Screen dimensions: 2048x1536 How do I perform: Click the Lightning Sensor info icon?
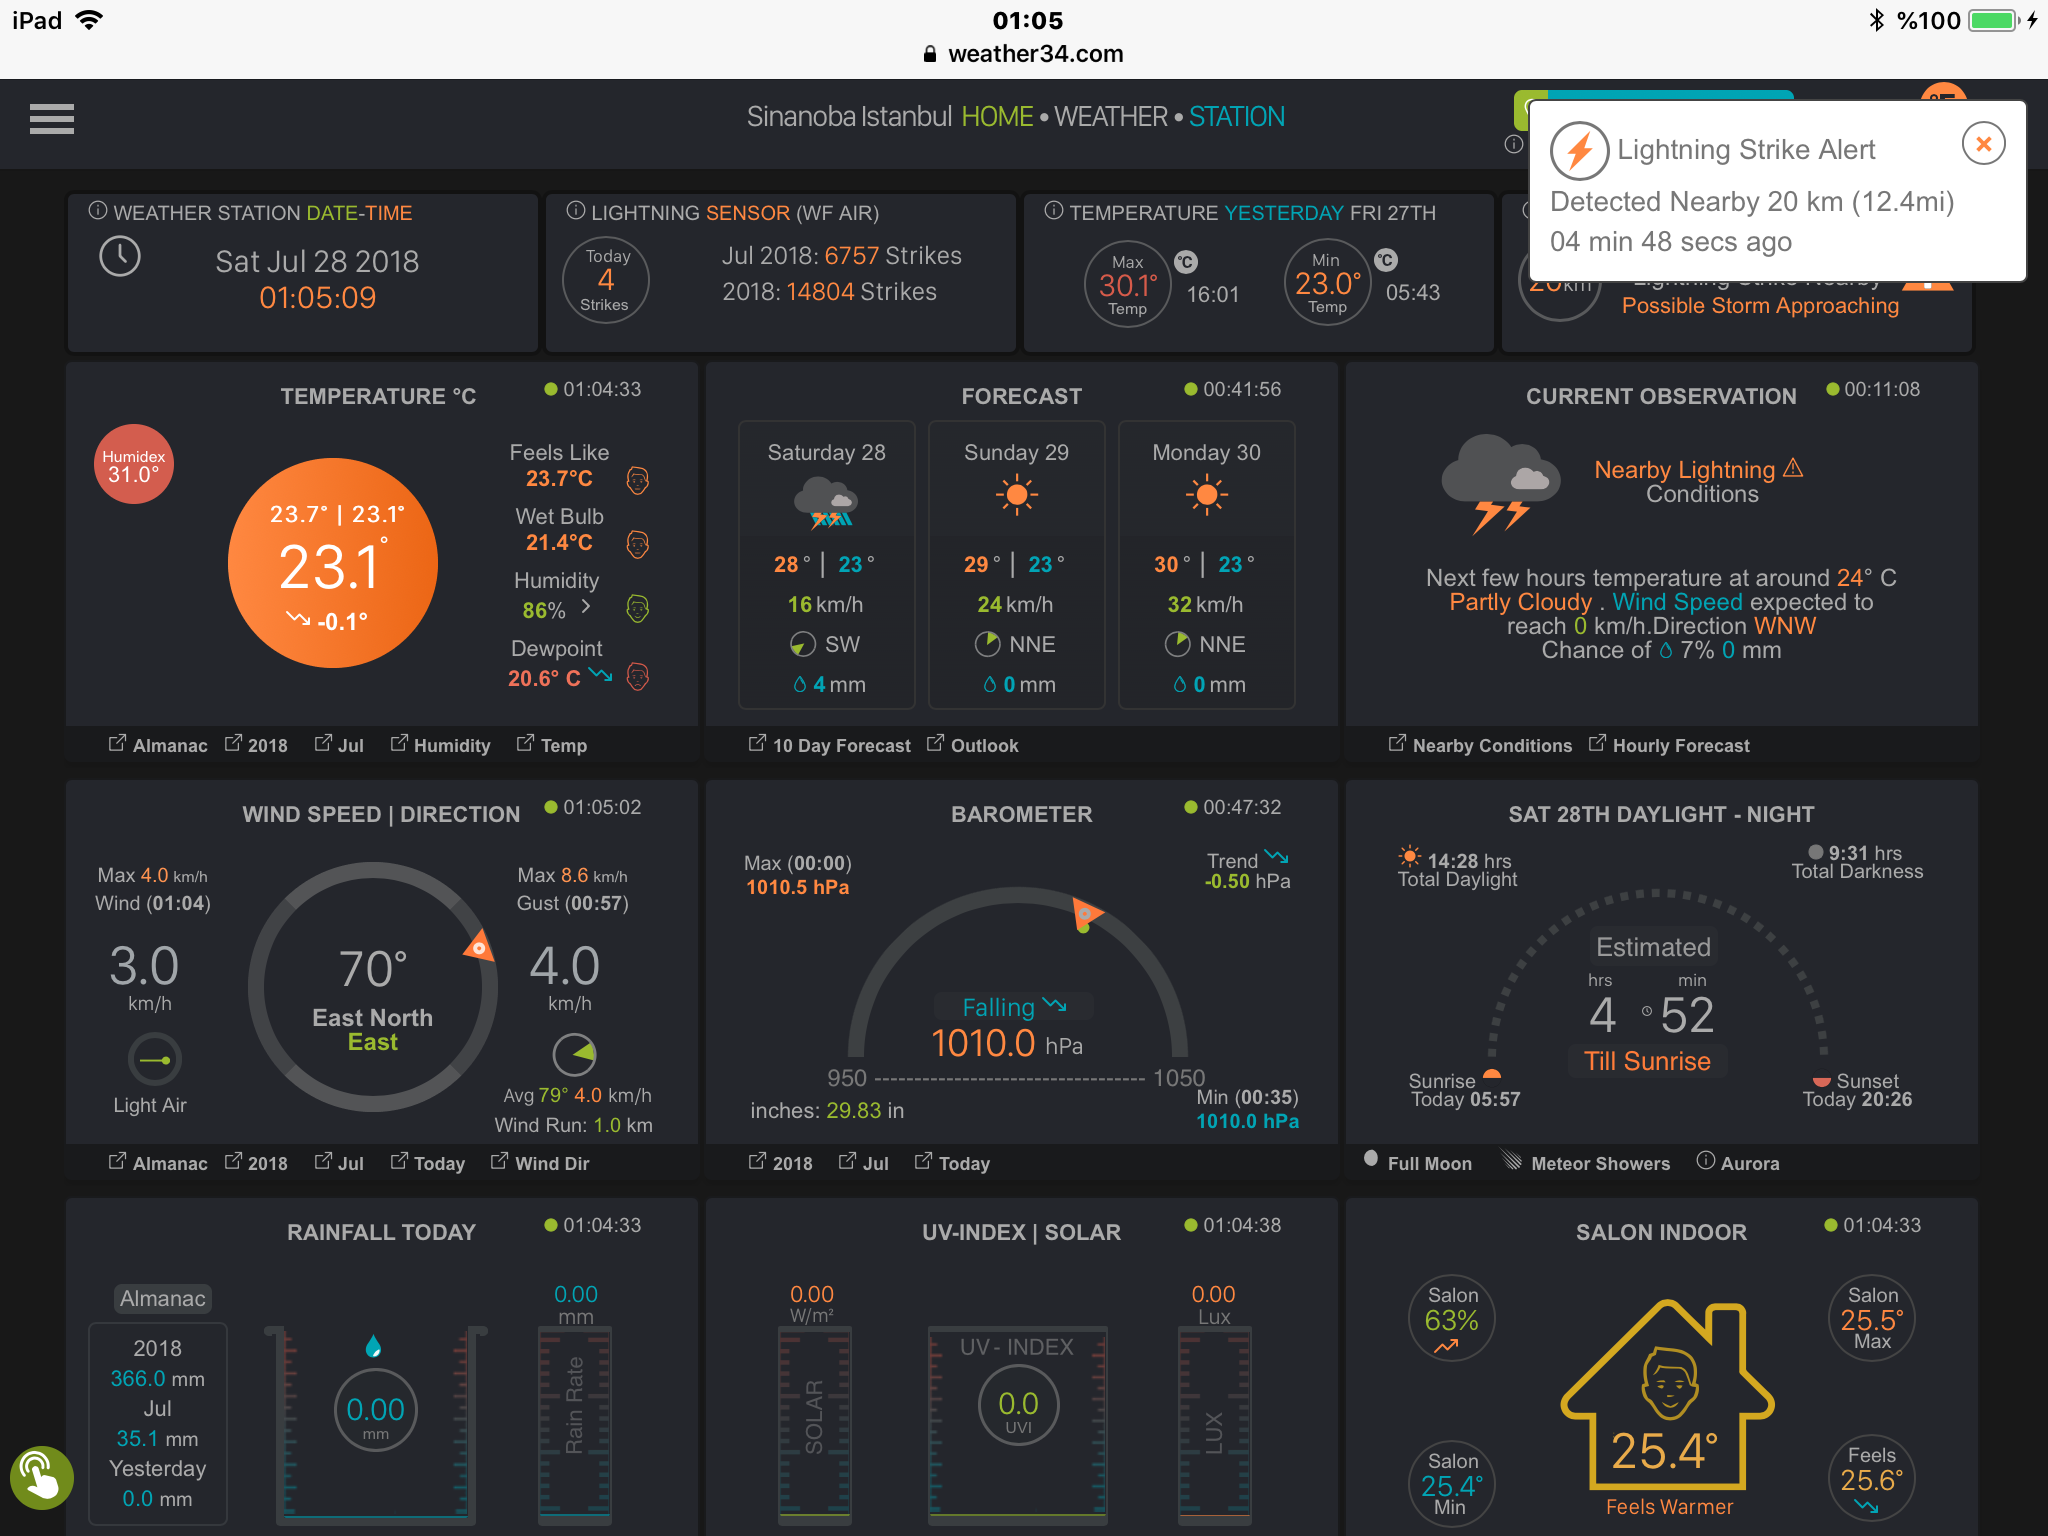point(576,211)
